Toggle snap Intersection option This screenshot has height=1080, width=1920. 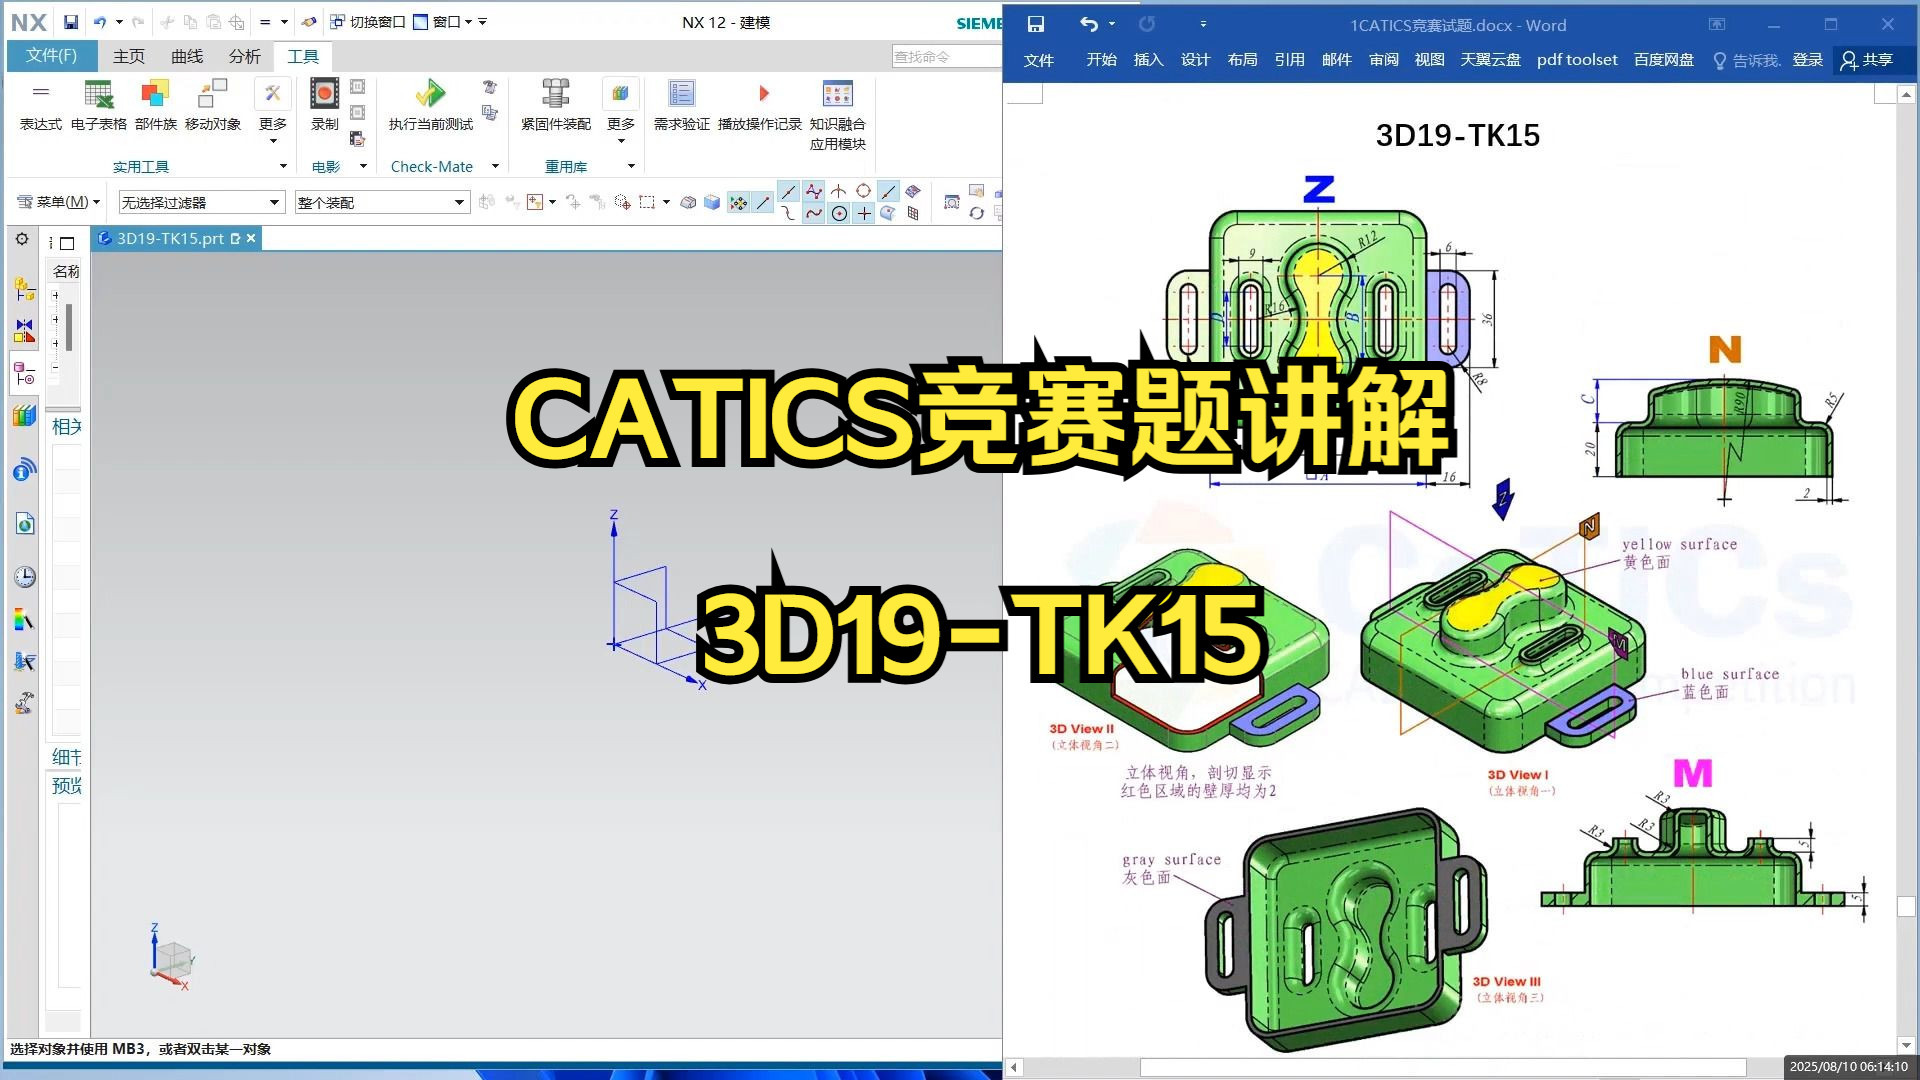(838, 191)
